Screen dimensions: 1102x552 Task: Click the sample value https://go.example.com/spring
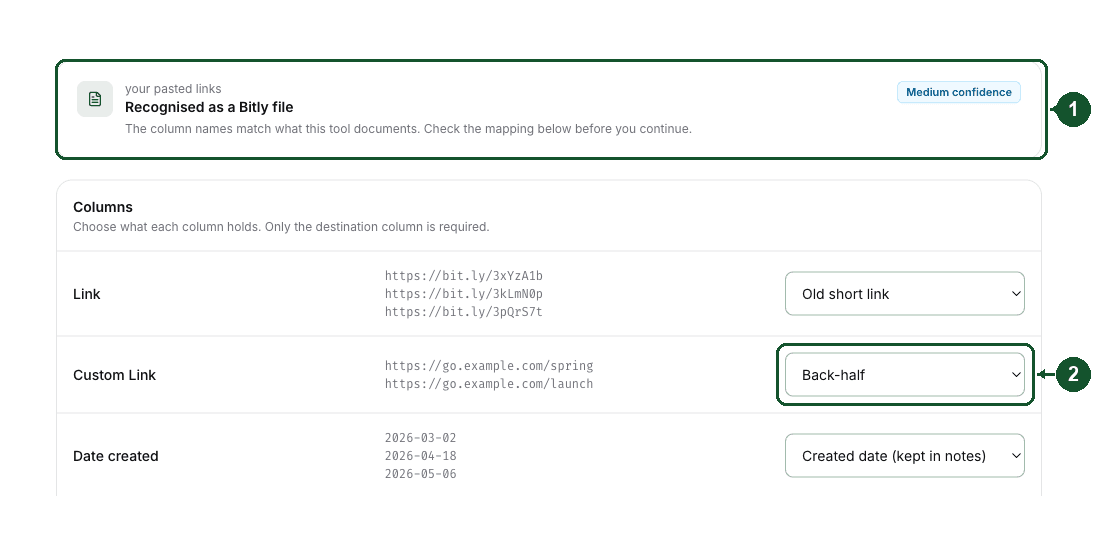pos(489,366)
